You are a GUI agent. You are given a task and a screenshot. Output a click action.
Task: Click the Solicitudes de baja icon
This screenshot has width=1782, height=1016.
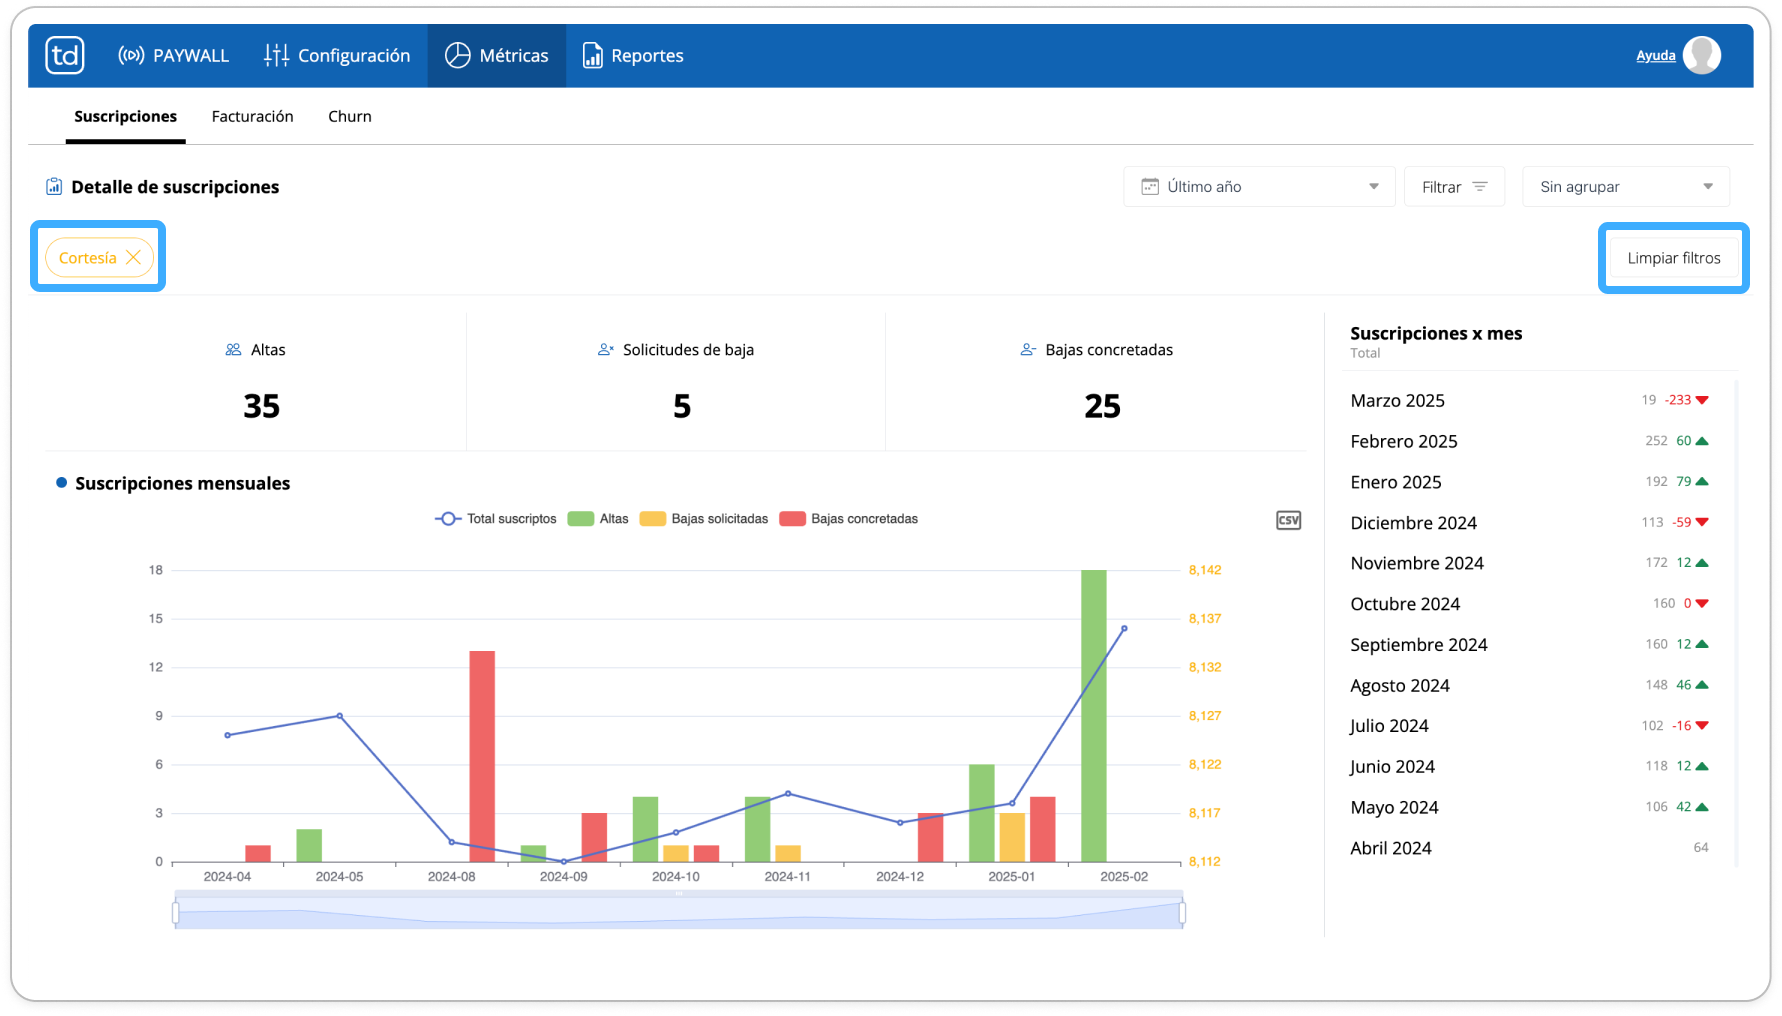[605, 350]
